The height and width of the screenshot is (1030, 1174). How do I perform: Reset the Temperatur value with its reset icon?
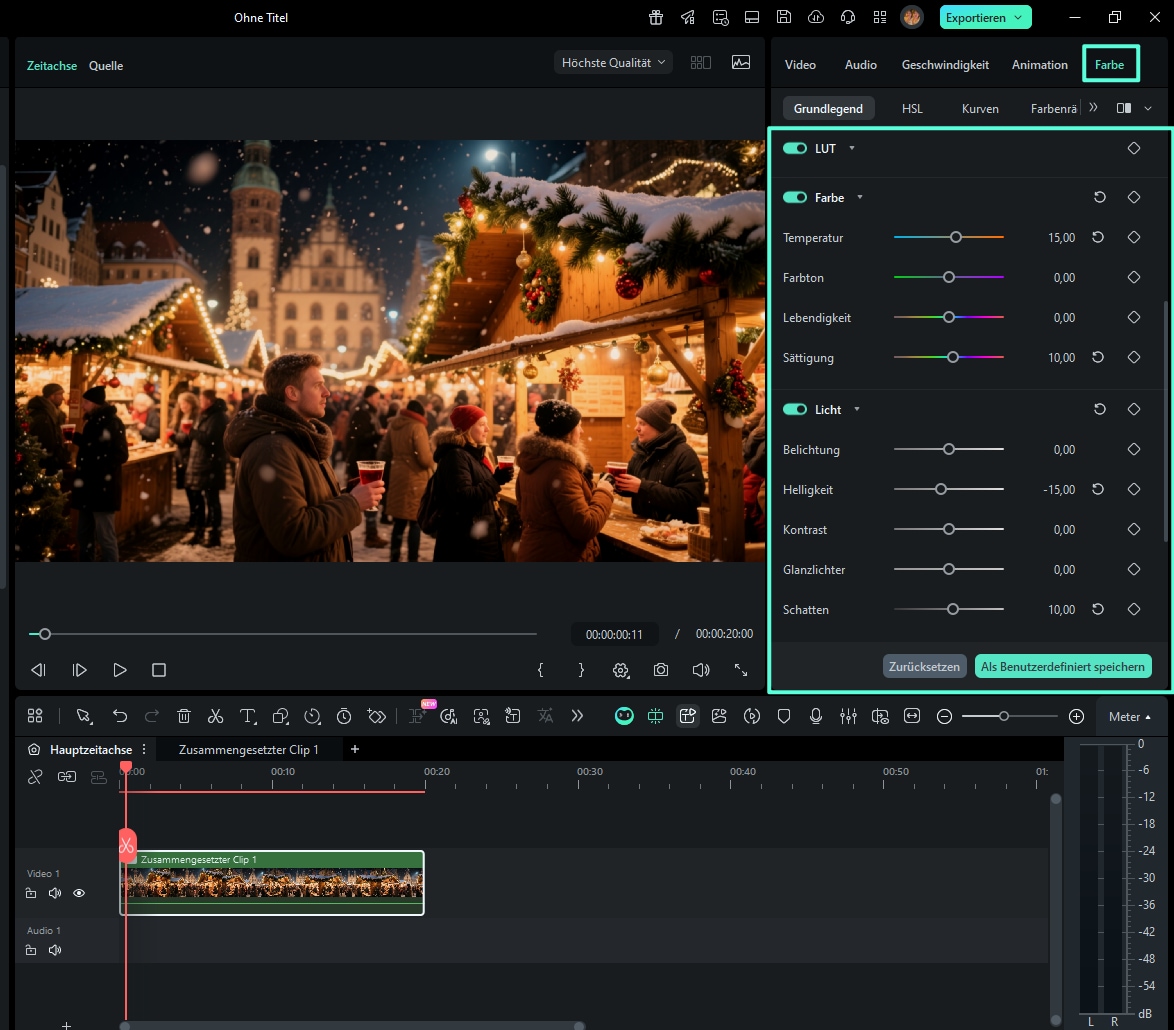click(1098, 238)
